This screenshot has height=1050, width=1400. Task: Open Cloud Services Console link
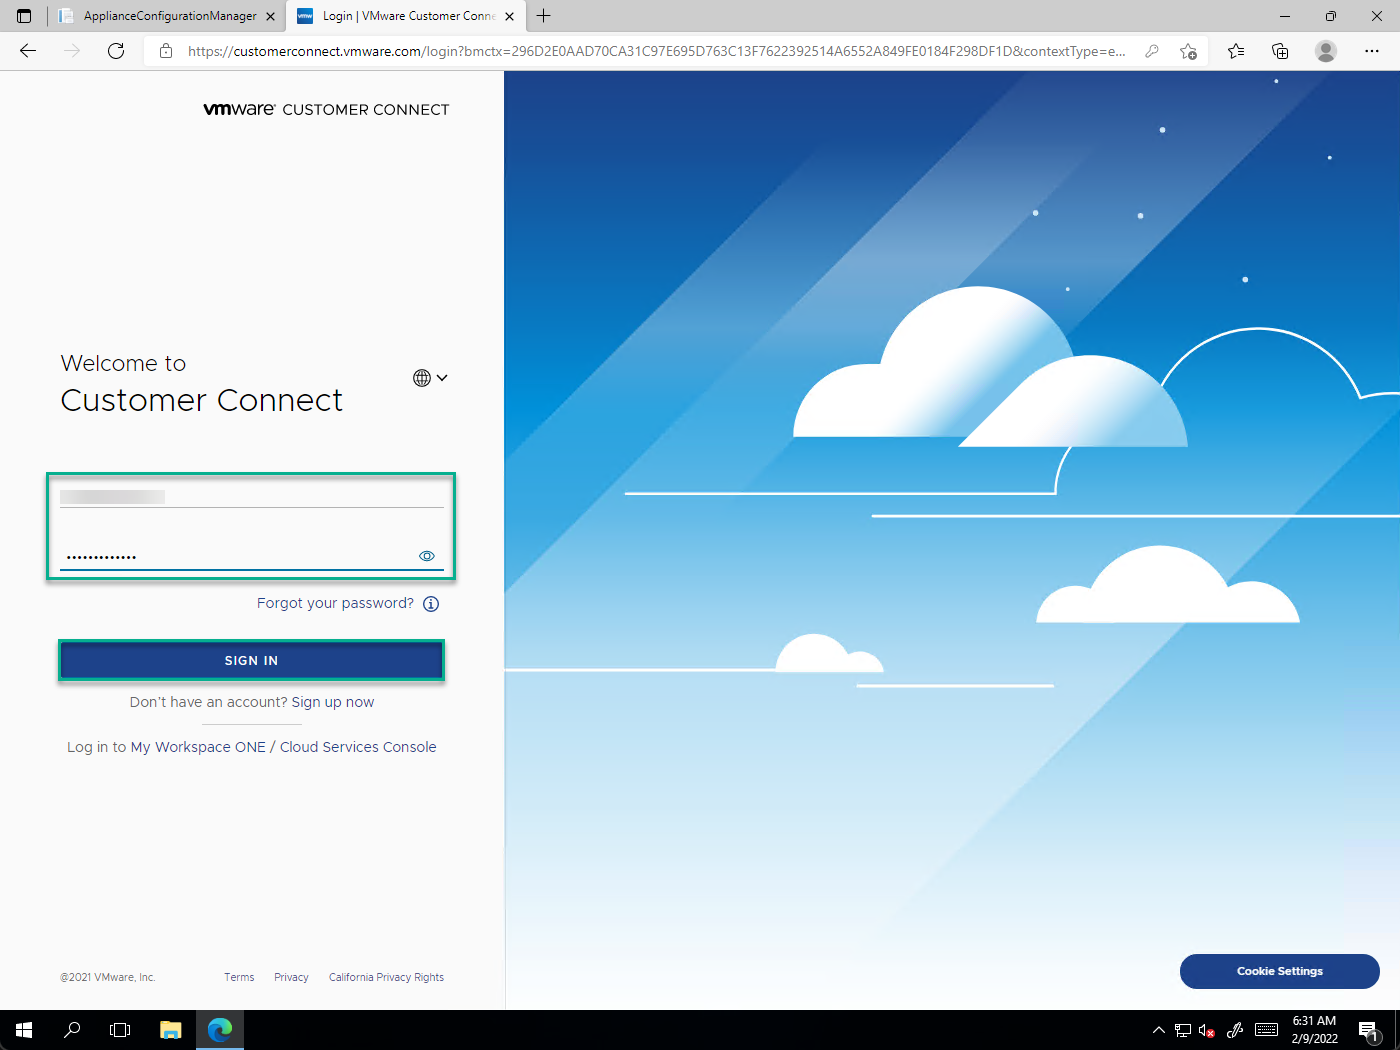(358, 747)
